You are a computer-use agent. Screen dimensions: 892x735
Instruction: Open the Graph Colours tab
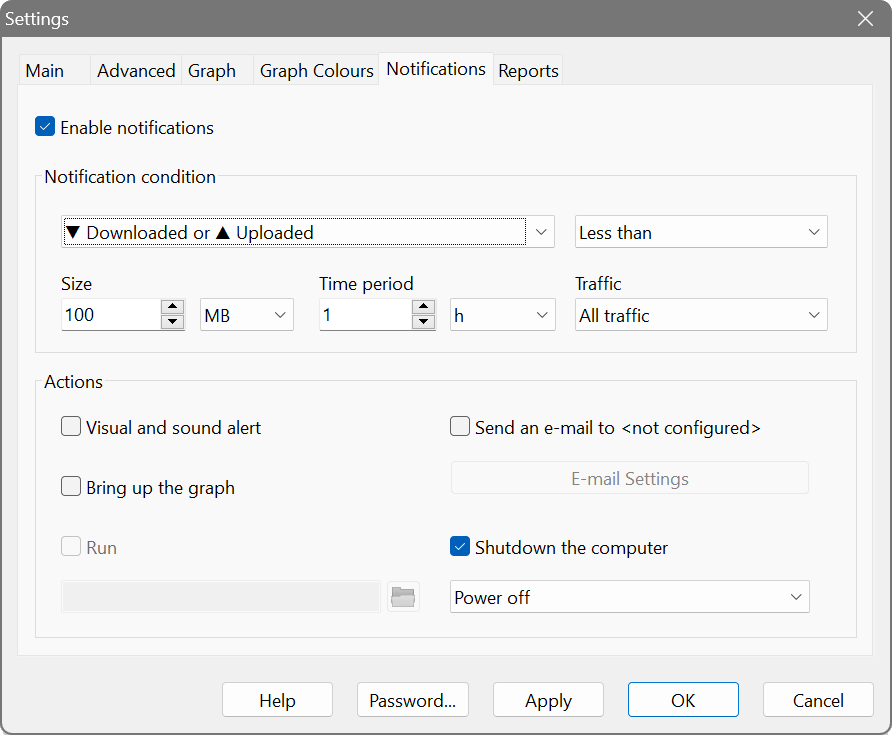[316, 71]
